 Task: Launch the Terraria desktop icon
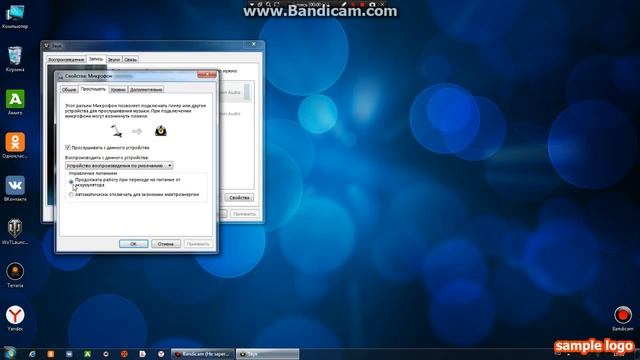point(15,275)
